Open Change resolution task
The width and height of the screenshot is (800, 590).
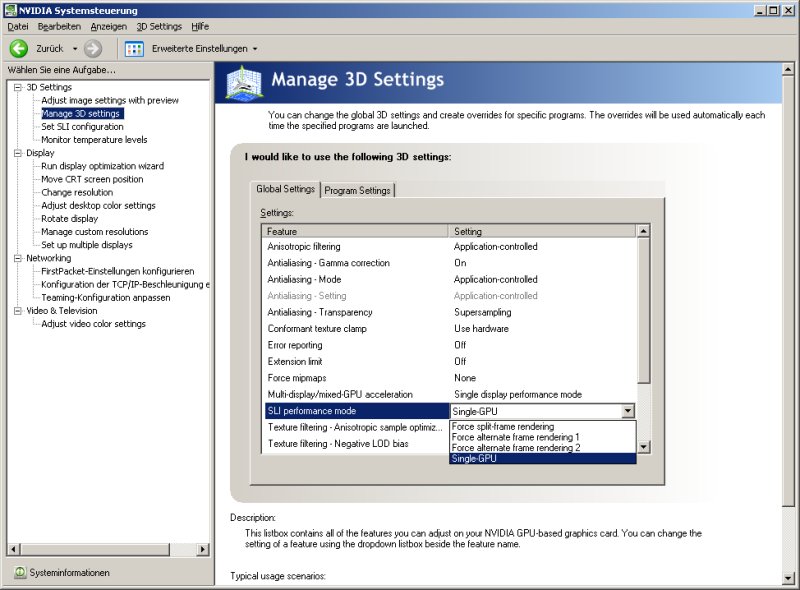[x=77, y=192]
